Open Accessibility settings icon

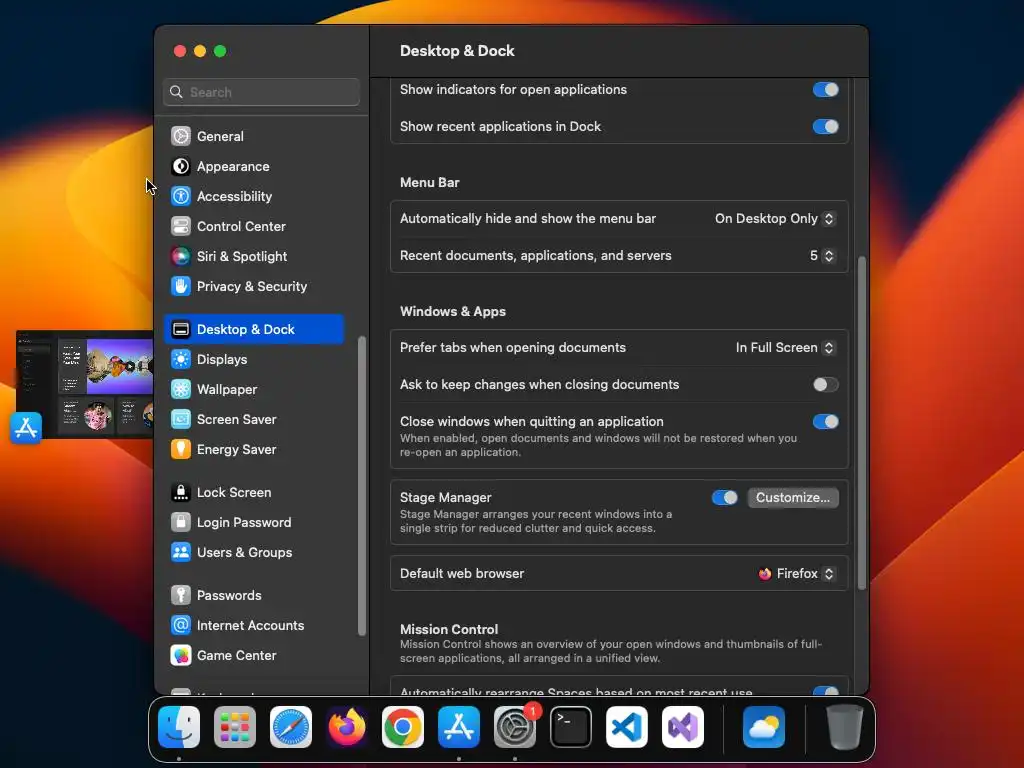(x=181, y=196)
